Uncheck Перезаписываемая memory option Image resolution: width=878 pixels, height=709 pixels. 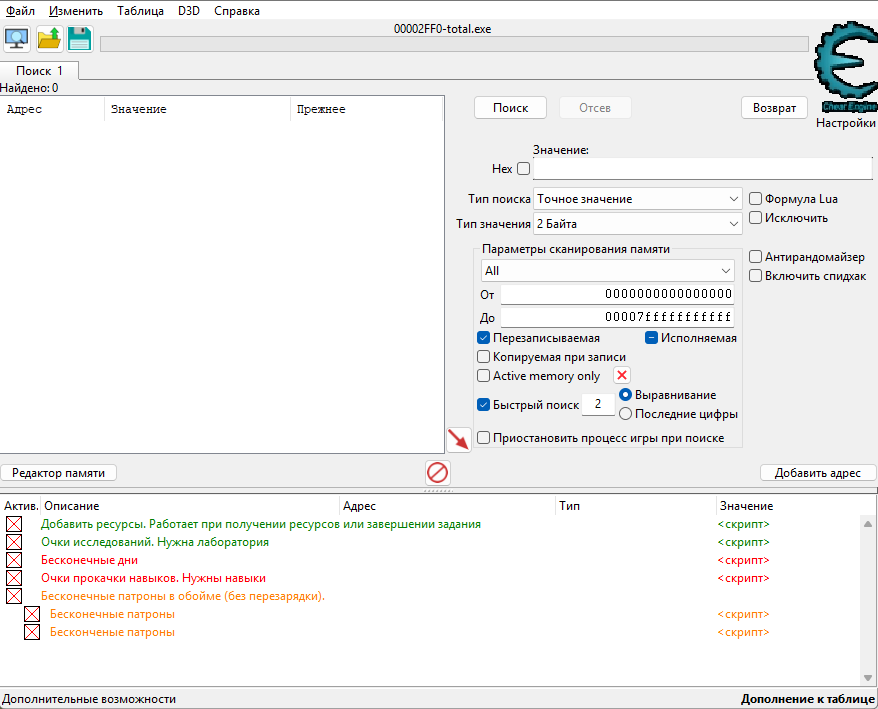click(x=482, y=337)
